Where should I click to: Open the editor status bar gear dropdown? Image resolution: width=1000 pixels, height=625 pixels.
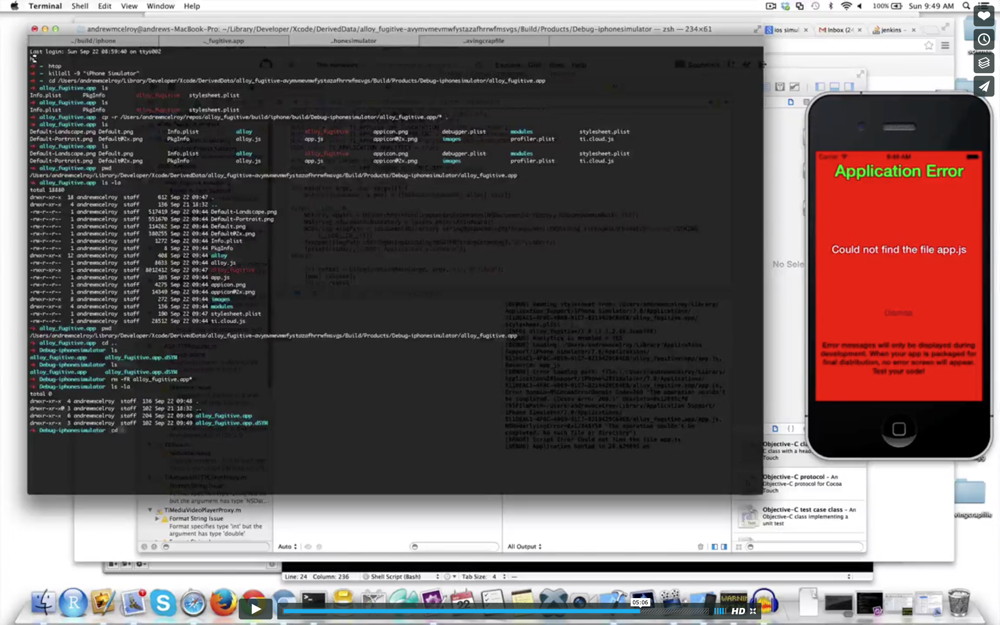[x=450, y=577]
